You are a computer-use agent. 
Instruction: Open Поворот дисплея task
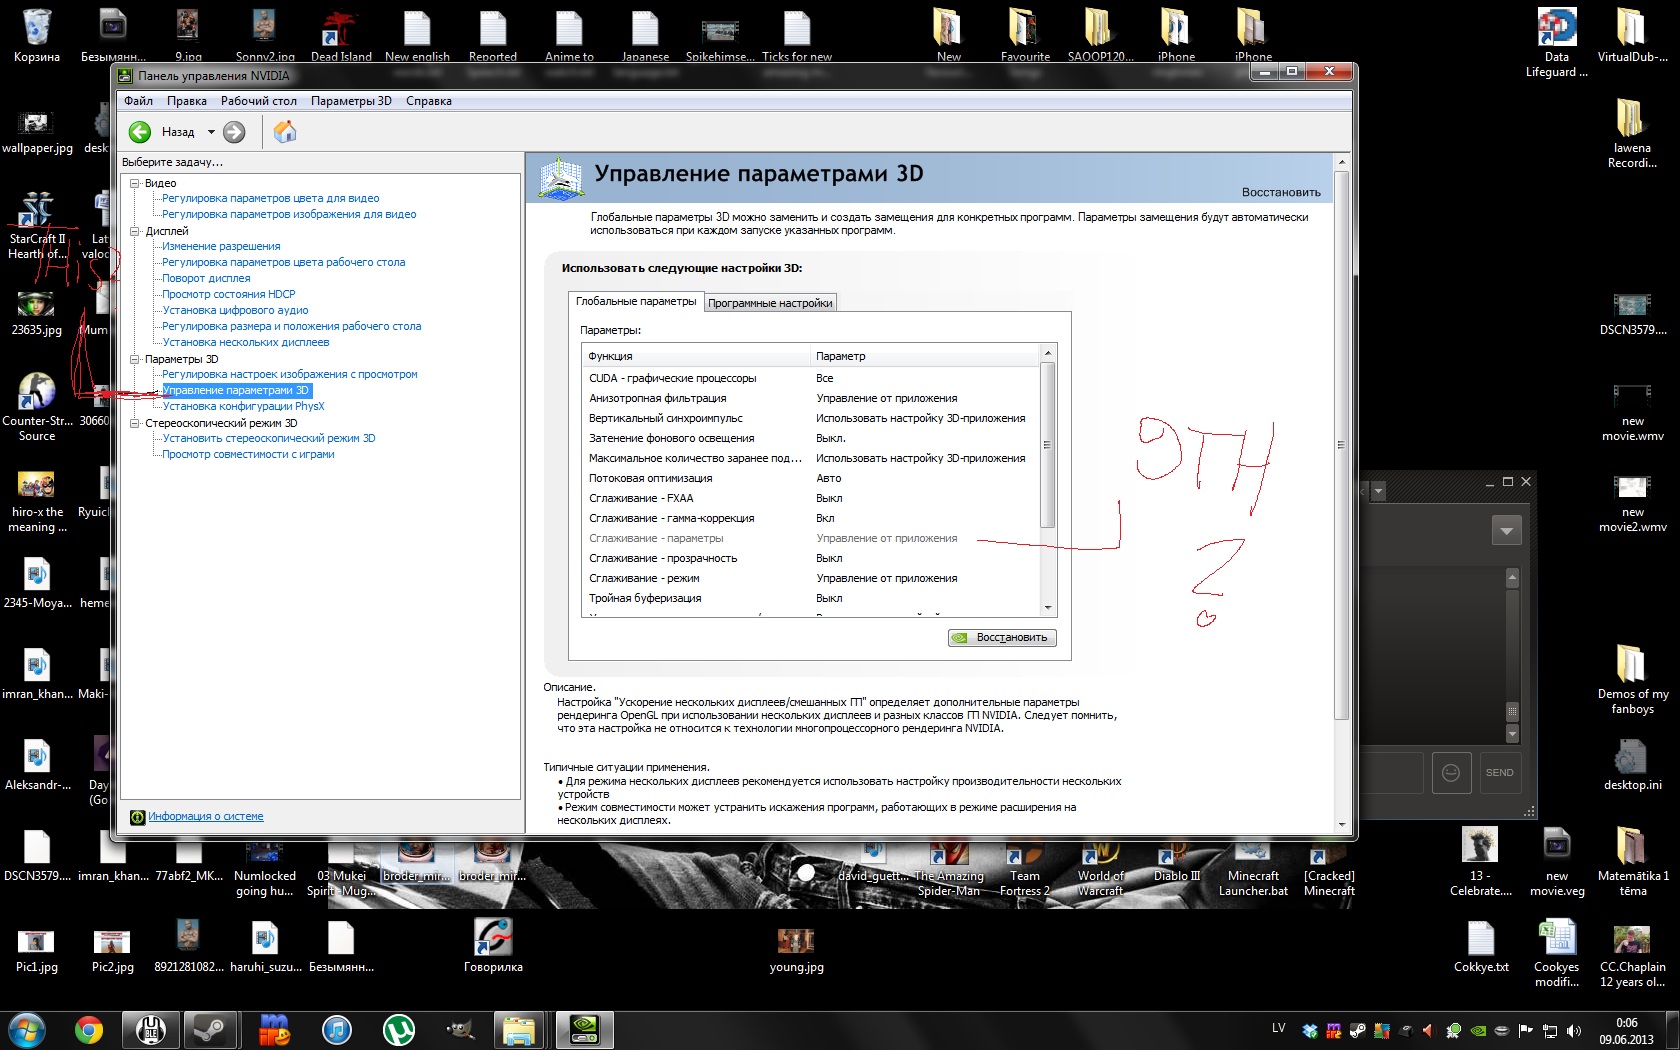pyautogui.click(x=206, y=278)
